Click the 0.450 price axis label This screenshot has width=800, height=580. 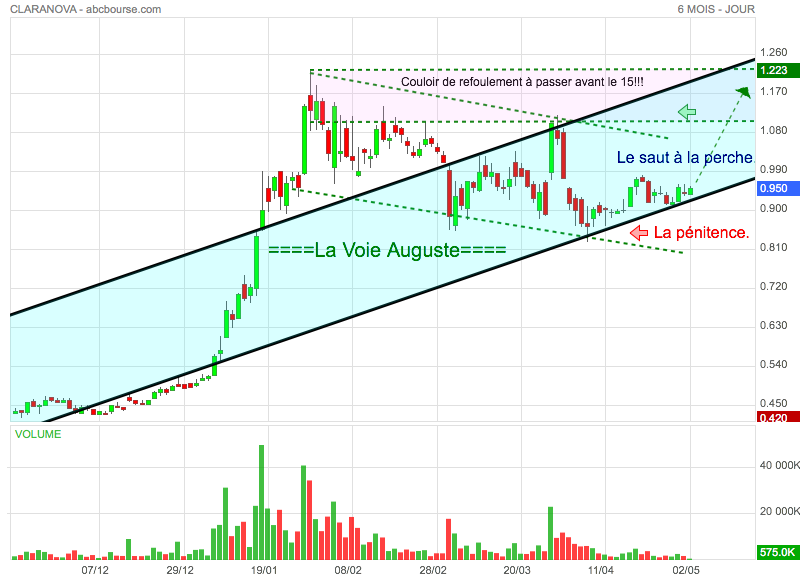773,404
